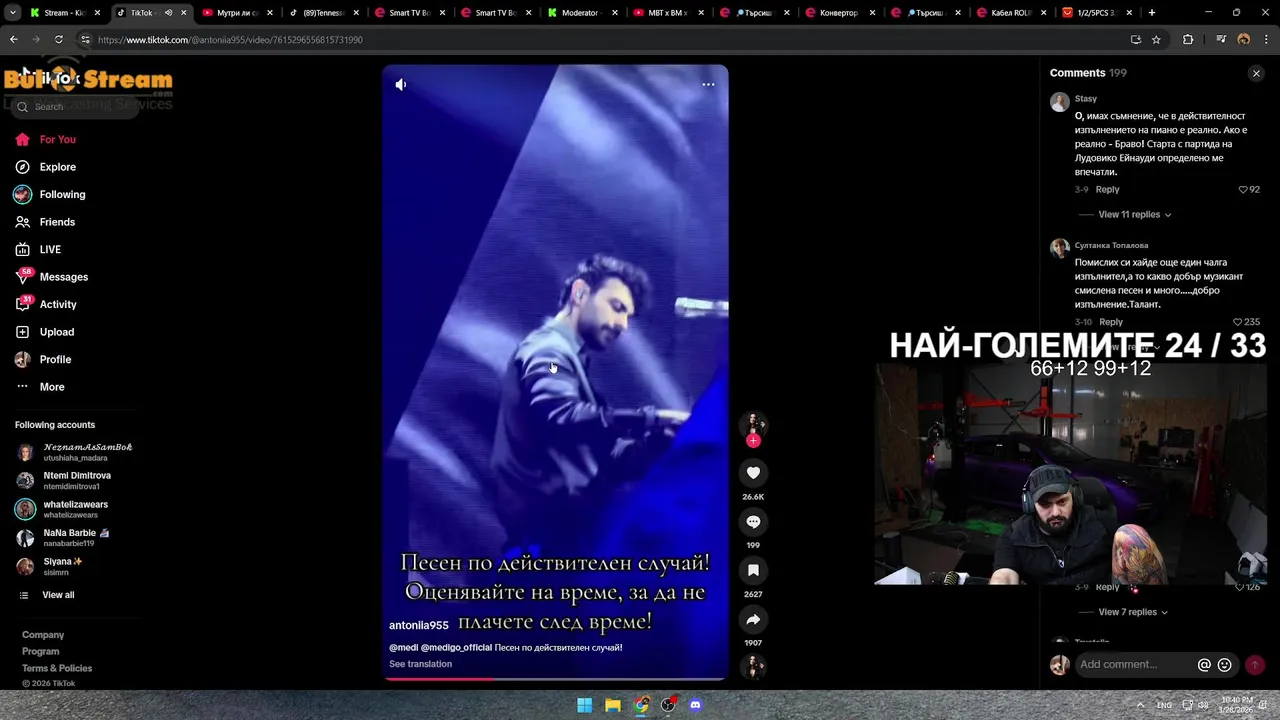Bookmark this page with the star icon
Viewport: 1280px width, 720px height.
pyautogui.click(x=1156, y=40)
